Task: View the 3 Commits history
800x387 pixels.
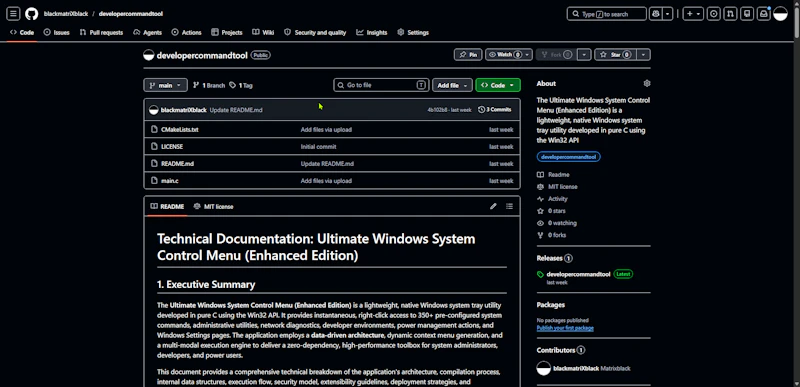Action: [x=494, y=110]
